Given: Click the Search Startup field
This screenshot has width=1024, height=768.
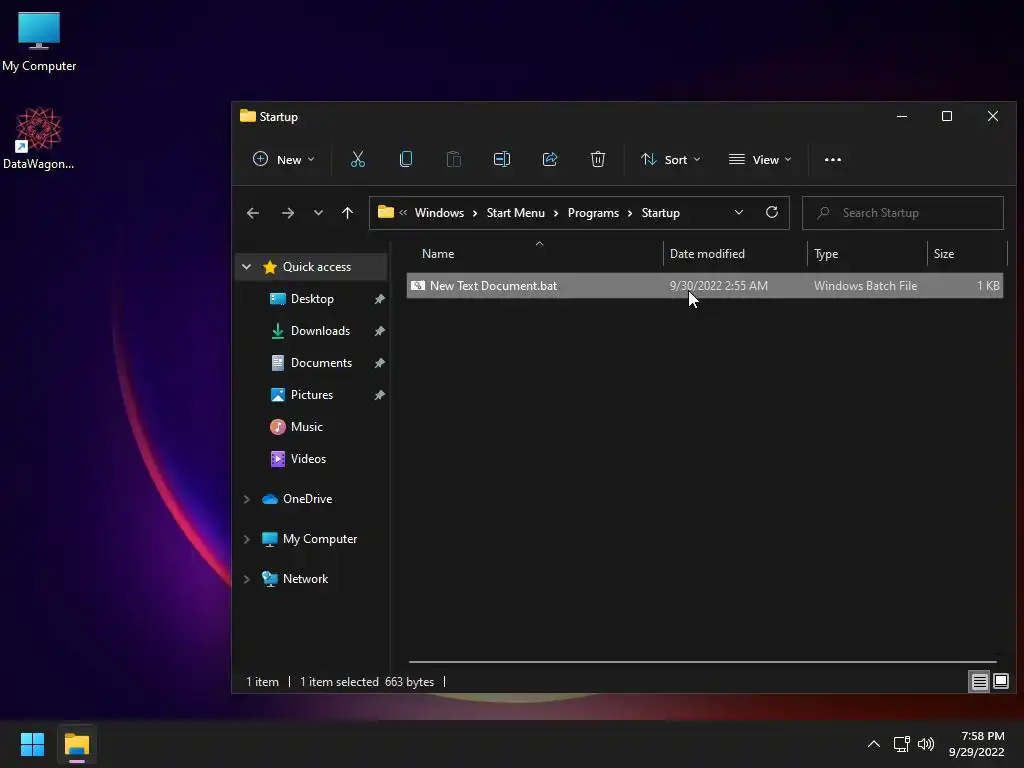Looking at the screenshot, I should [903, 213].
